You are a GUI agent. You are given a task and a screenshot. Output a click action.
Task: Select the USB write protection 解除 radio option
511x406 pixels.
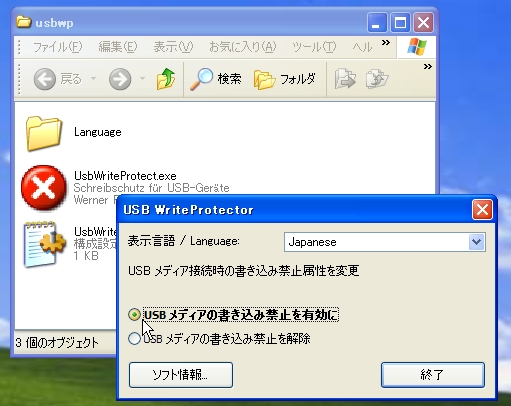[x=134, y=339]
